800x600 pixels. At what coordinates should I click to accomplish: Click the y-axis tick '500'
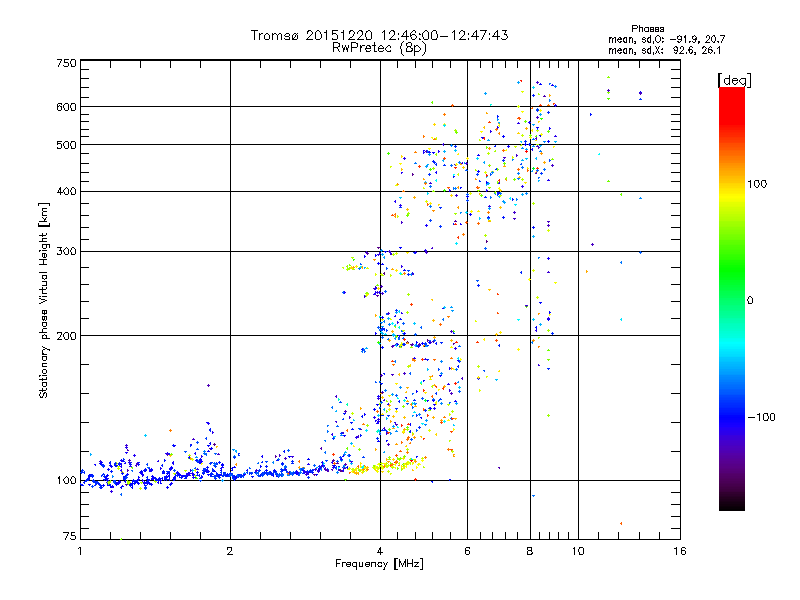[x=66, y=145]
